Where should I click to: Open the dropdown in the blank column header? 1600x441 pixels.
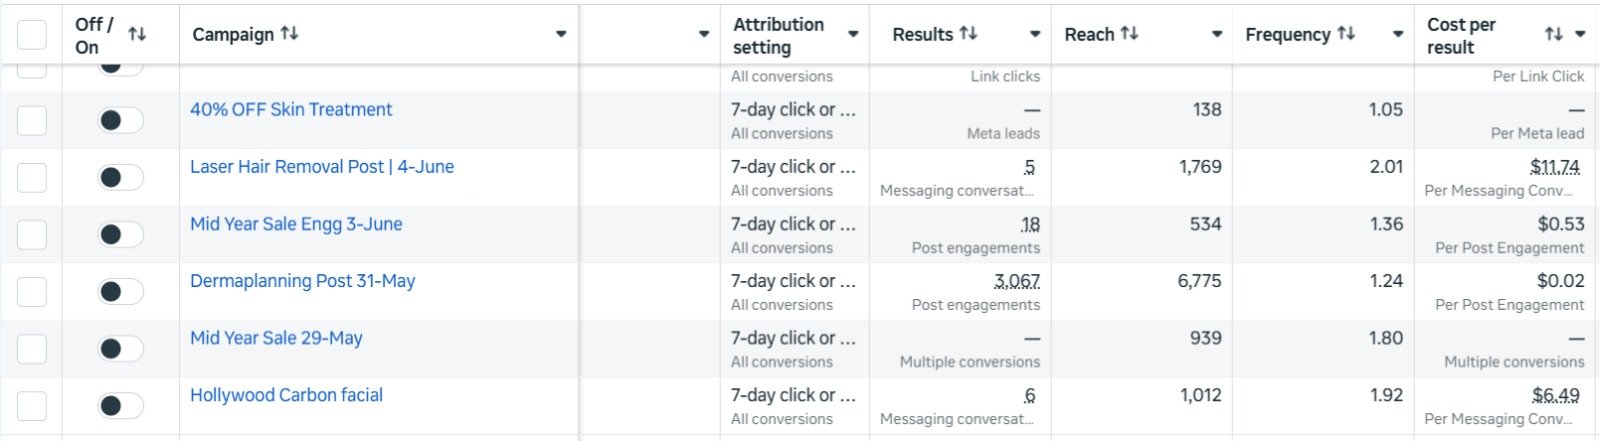click(x=704, y=34)
